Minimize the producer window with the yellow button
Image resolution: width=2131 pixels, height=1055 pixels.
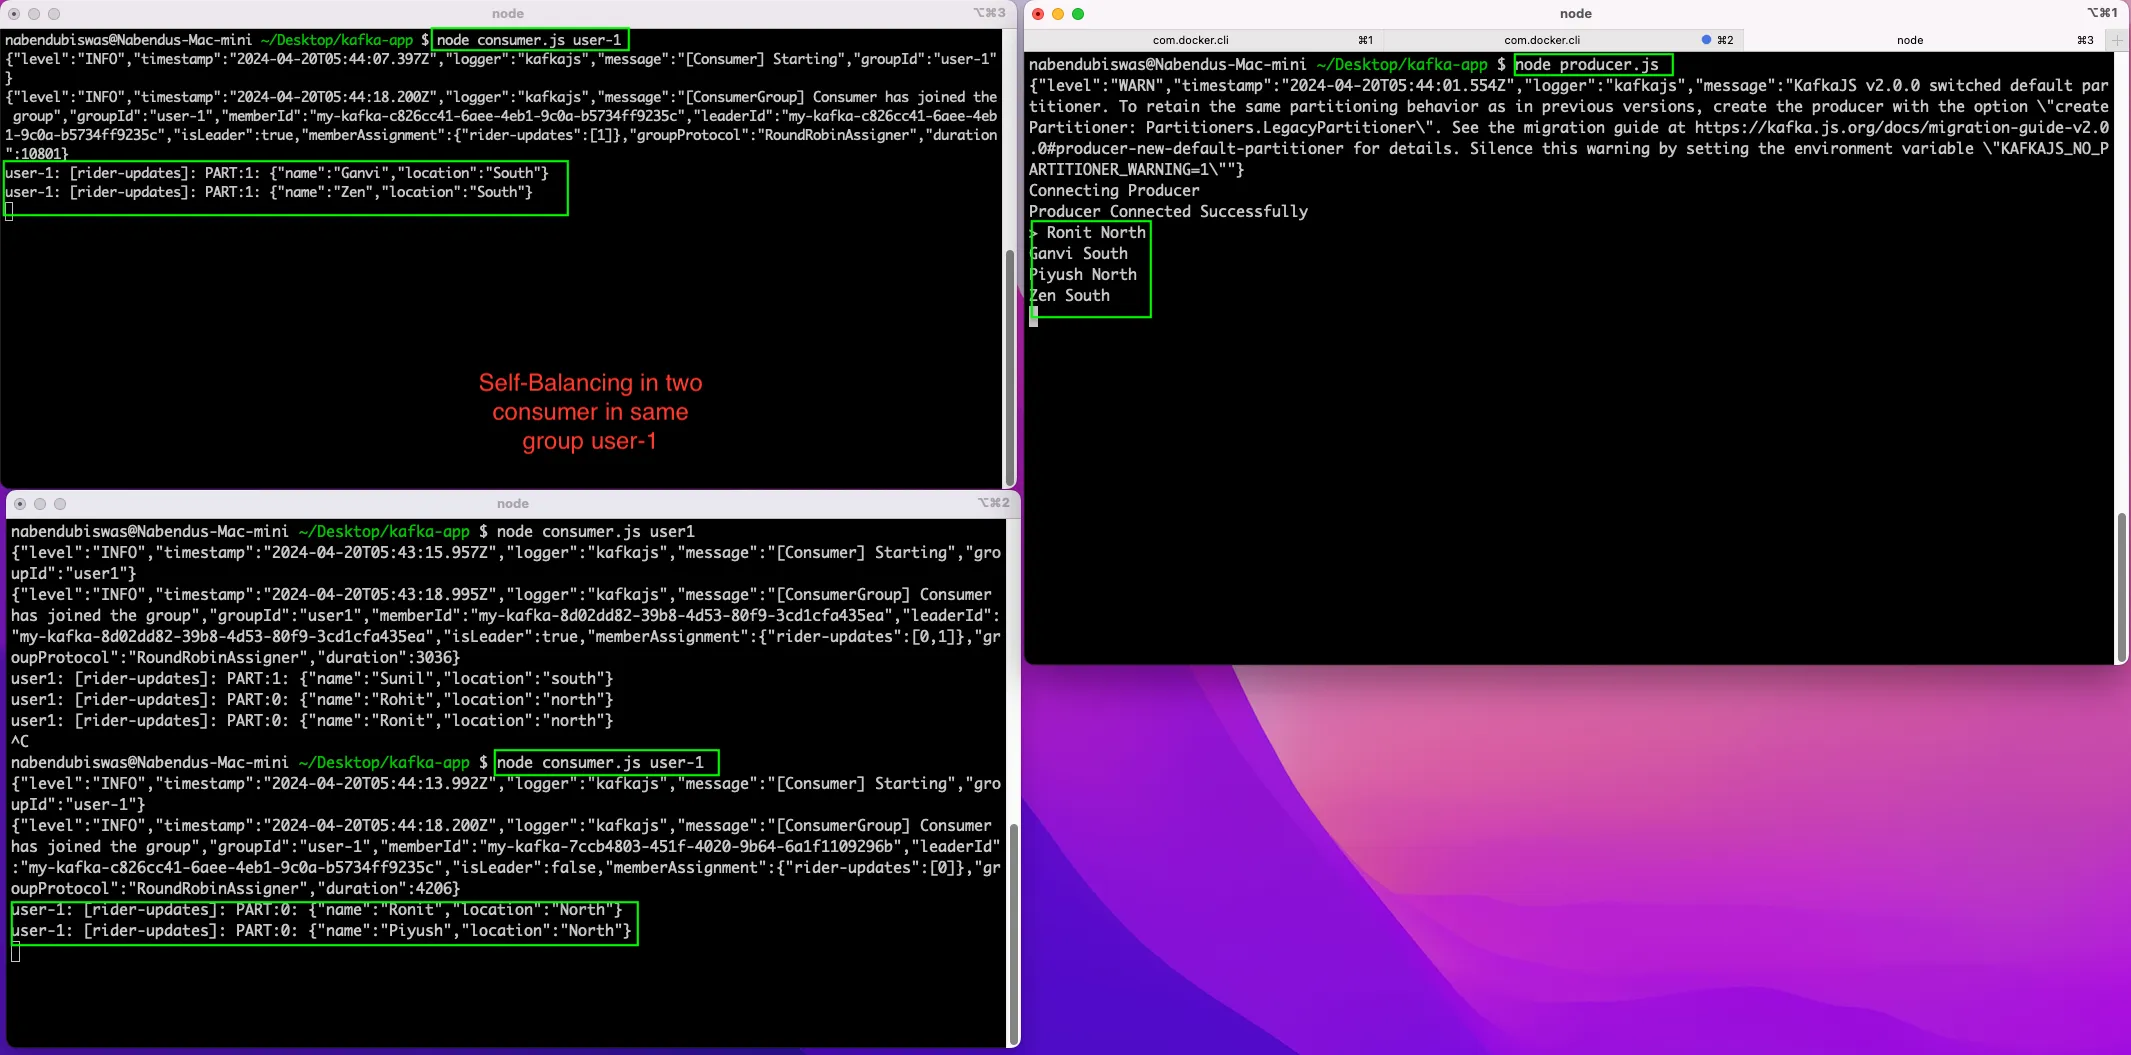1058,14
